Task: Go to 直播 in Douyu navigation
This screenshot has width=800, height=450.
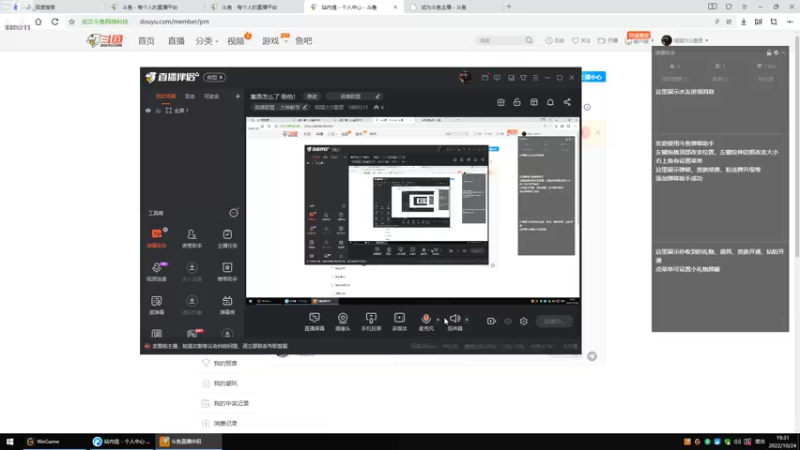Action: (x=176, y=41)
